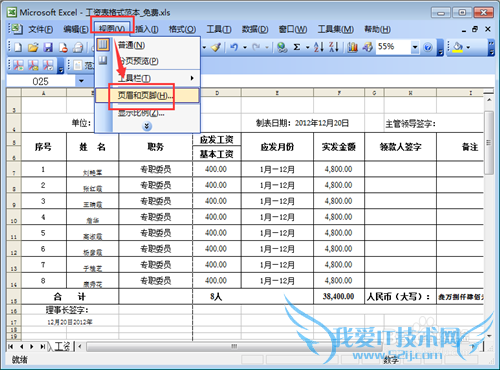Open the Fill Color dropdown arrow
This screenshot has width=500, height=370.
click(x=468, y=48)
